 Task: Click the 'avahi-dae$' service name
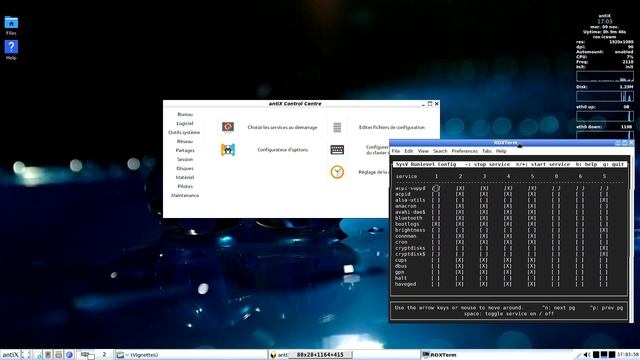pyautogui.click(x=410, y=212)
